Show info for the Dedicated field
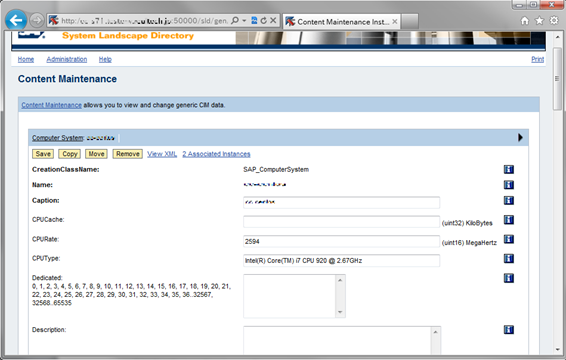 coord(509,278)
